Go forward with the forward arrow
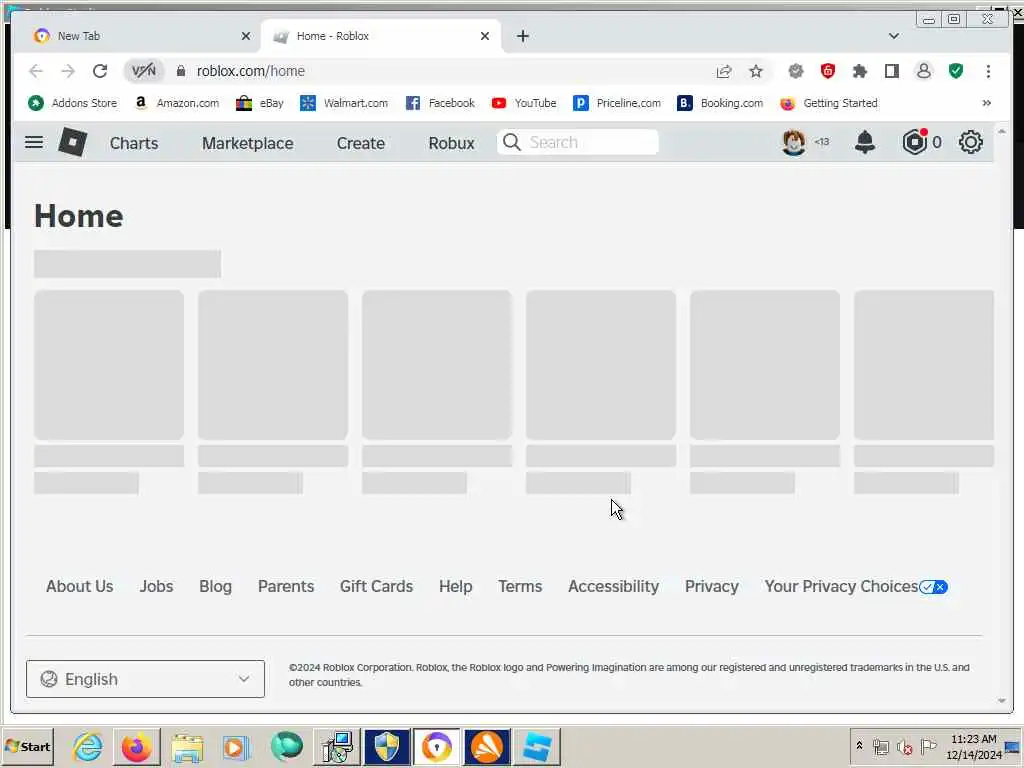Viewport: 1024px width, 768px height. tap(68, 71)
